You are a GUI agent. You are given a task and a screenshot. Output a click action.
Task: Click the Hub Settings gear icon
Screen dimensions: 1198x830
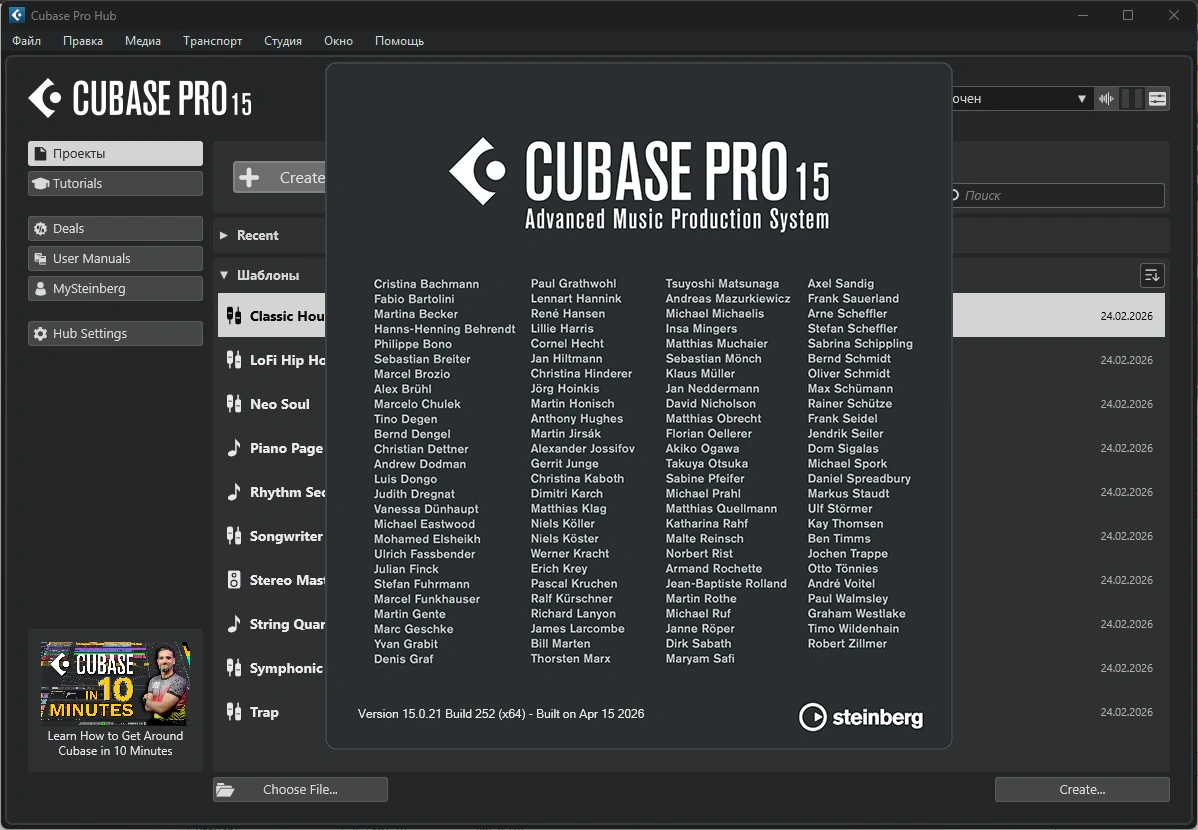(40, 333)
